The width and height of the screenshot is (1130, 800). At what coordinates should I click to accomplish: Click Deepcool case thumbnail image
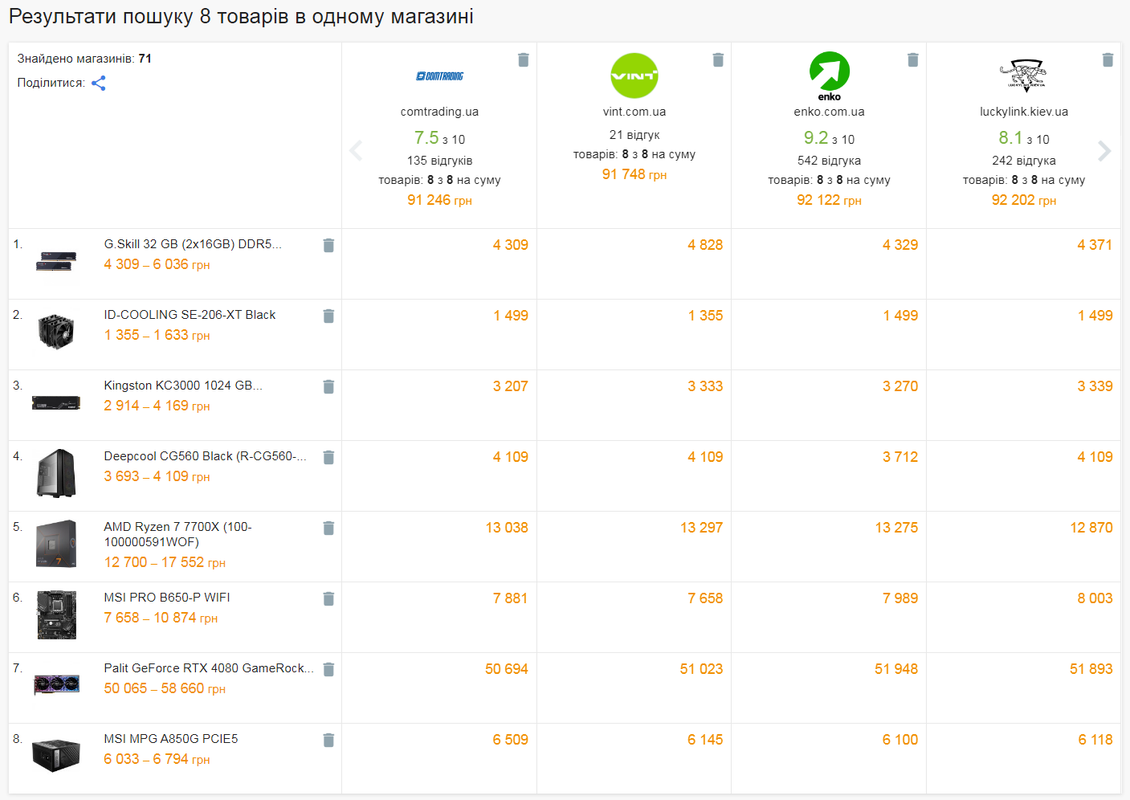56,473
